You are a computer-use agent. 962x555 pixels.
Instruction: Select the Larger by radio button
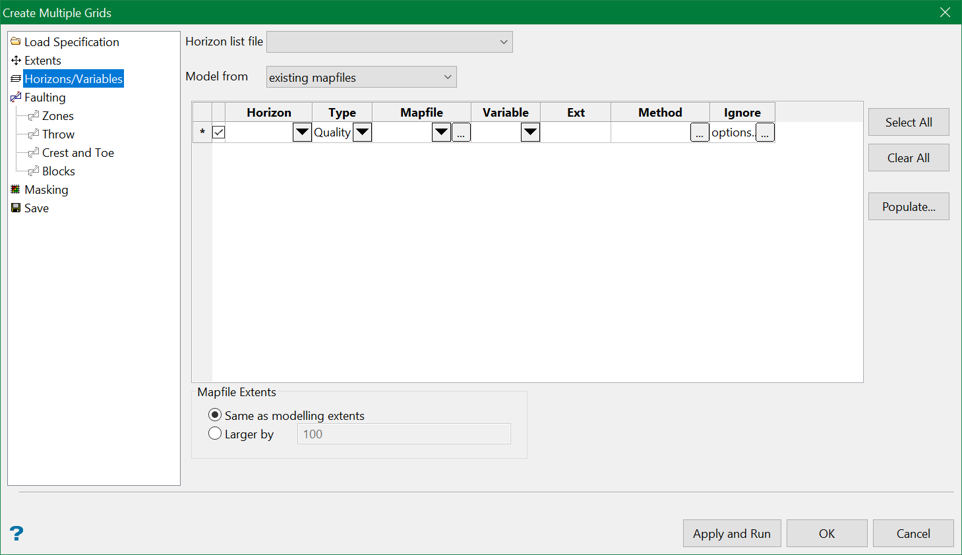pos(215,434)
